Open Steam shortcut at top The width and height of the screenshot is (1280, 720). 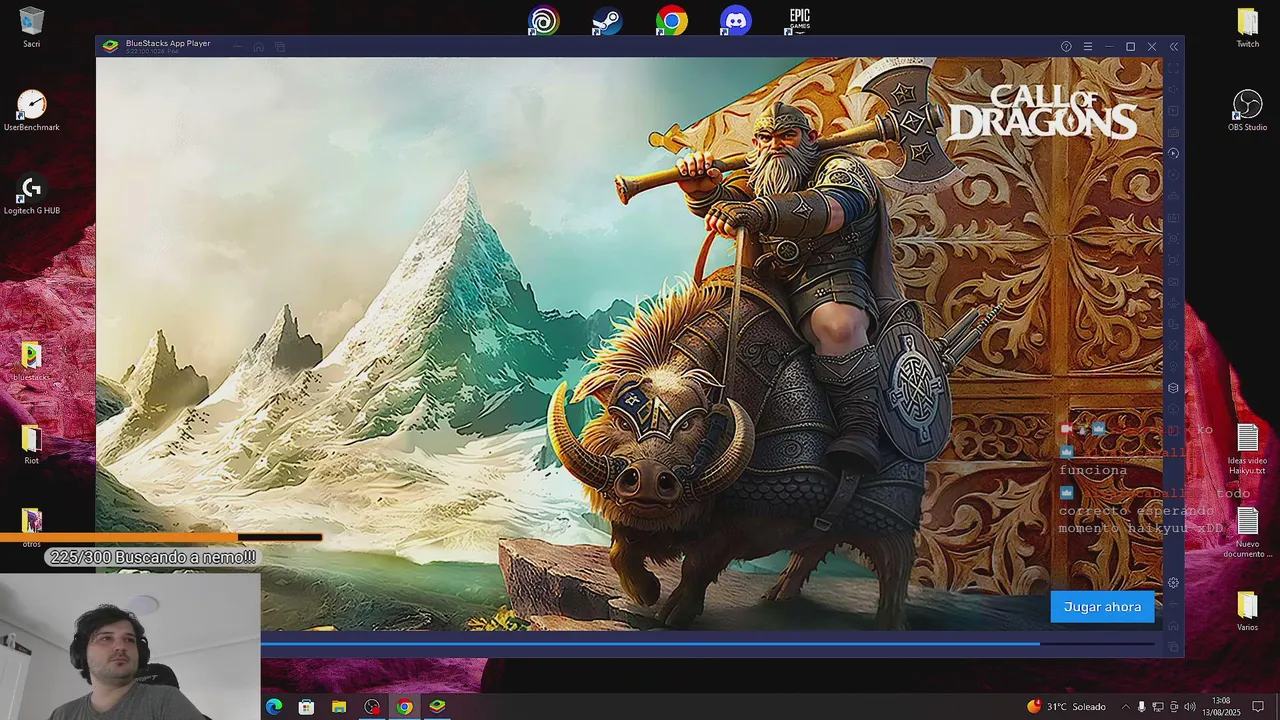click(607, 20)
